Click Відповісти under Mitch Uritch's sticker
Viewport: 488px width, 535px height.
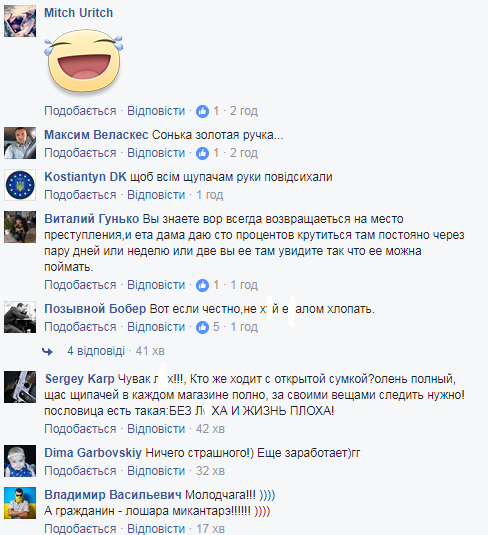[x=156, y=111]
